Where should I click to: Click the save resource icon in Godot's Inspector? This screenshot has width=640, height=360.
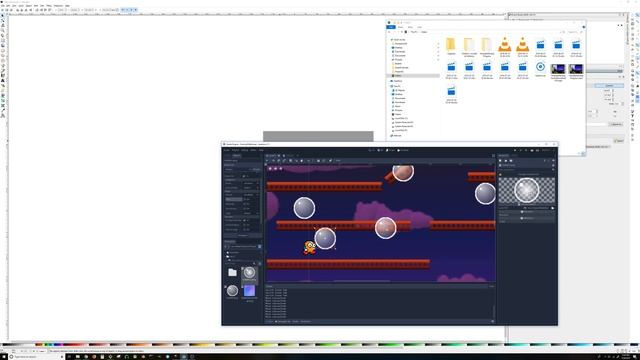coord(511,160)
